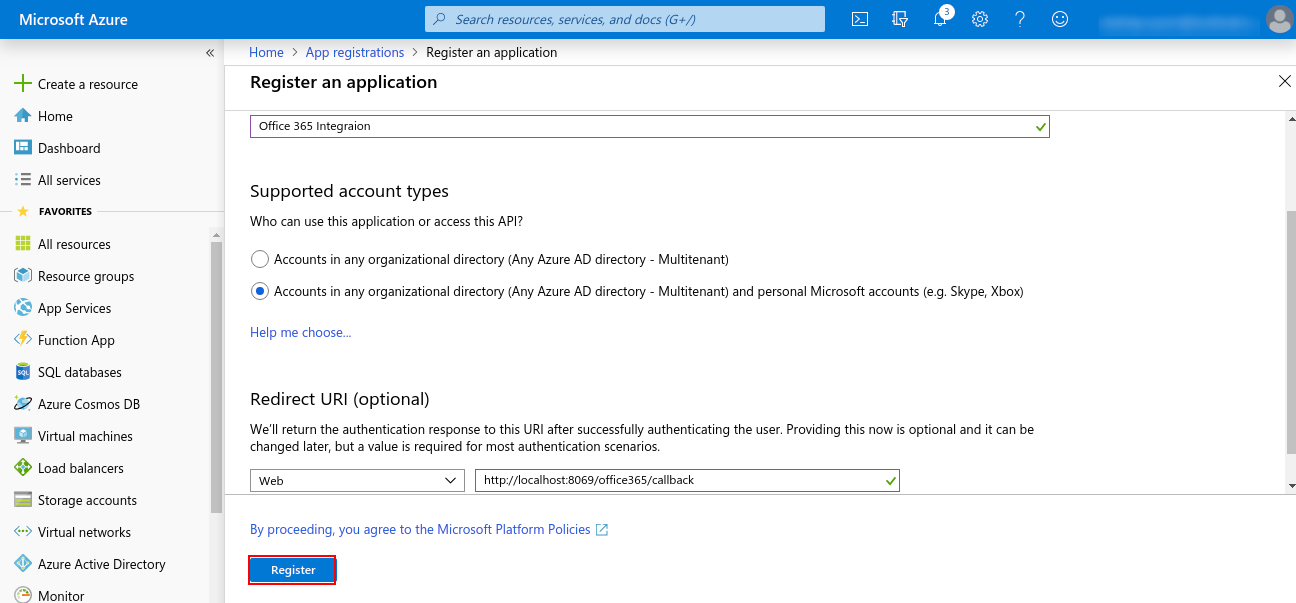Select Multitenant and personal Microsoft accounts option
1296x603 pixels.
point(260,291)
